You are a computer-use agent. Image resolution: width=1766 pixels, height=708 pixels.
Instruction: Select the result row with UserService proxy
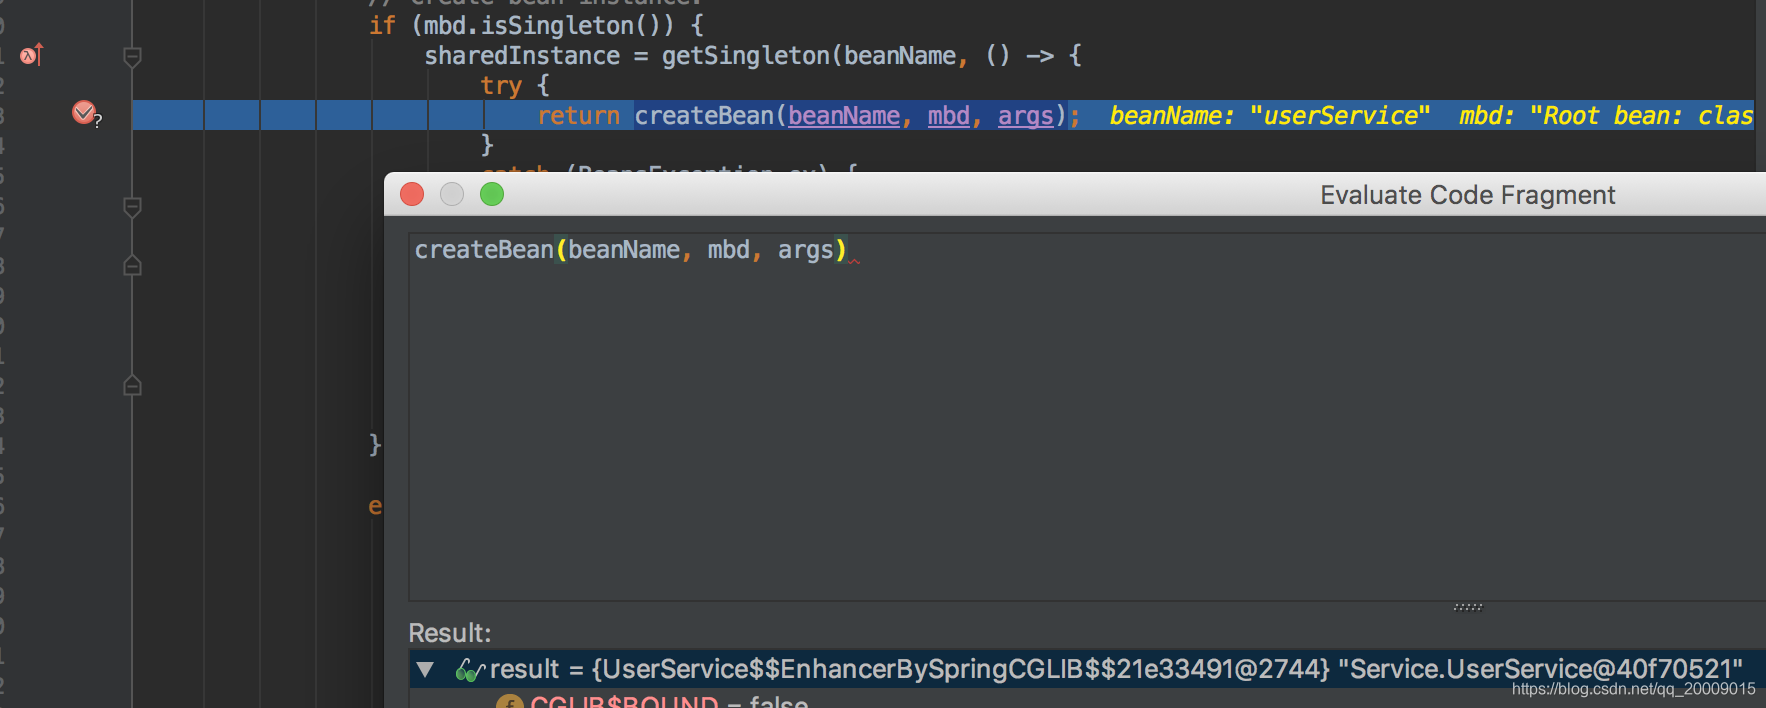click(1087, 669)
